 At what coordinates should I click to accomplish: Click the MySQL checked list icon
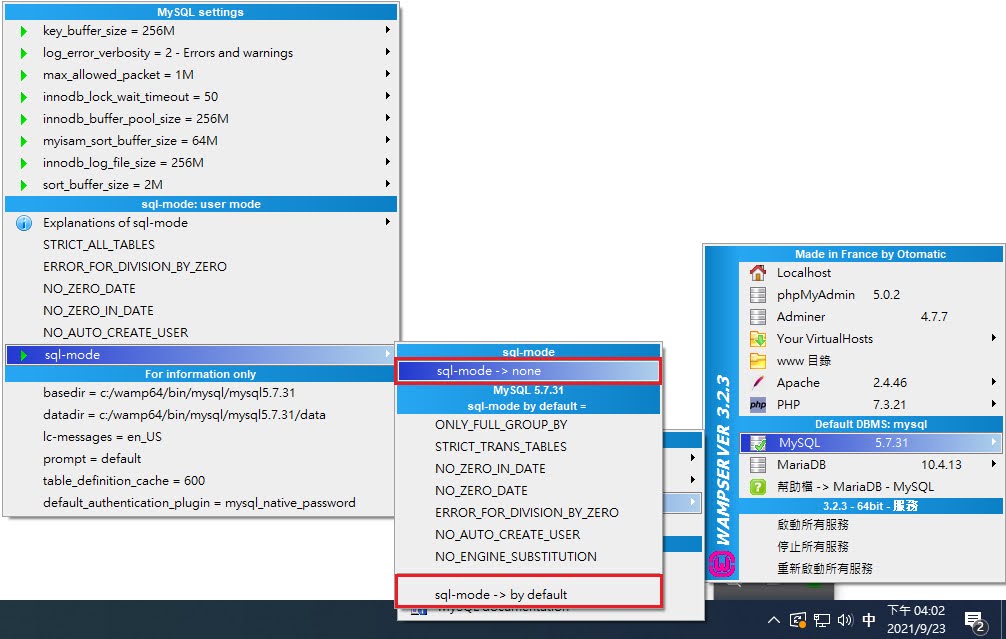(758, 443)
